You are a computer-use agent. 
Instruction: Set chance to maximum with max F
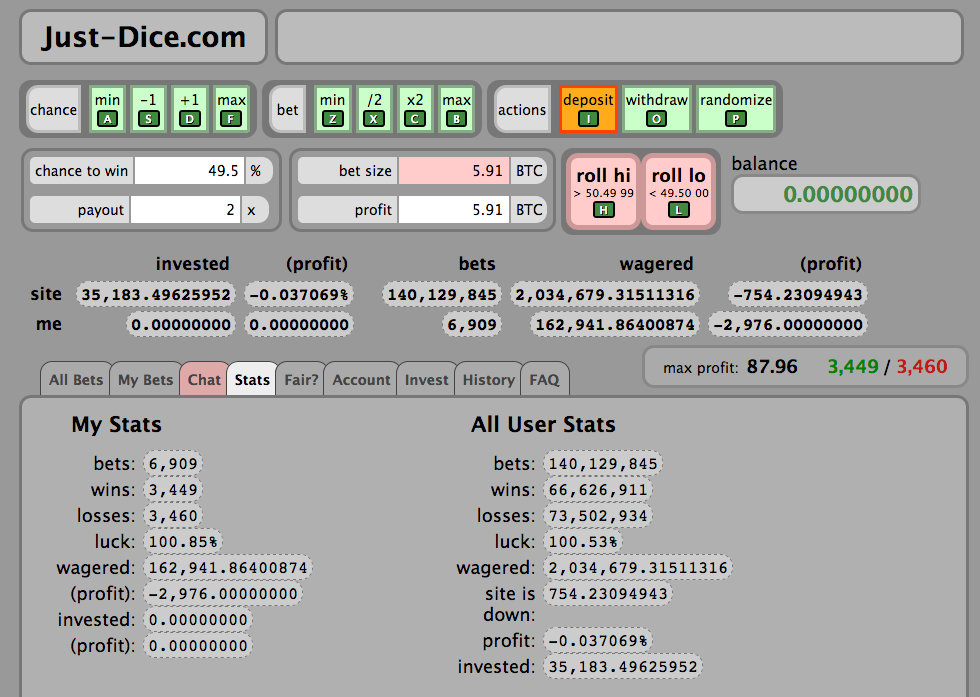(x=231, y=109)
